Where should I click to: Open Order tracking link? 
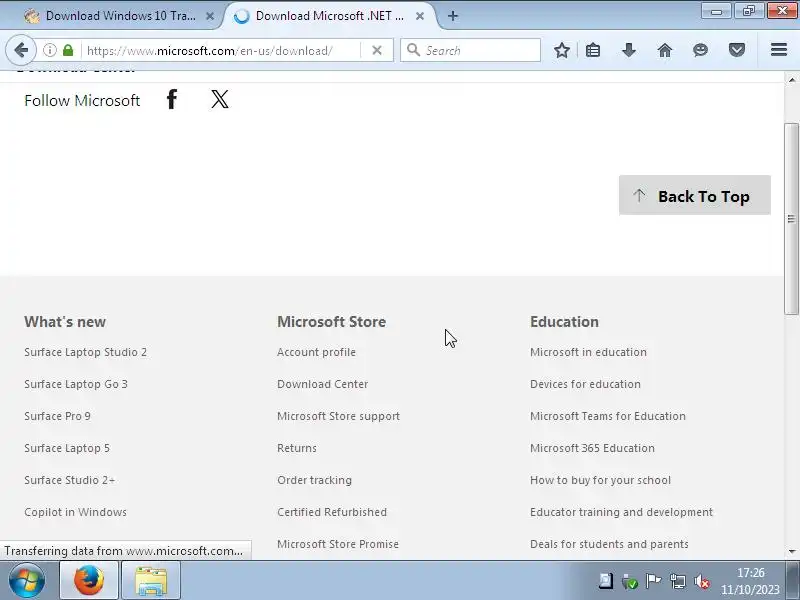tap(314, 480)
